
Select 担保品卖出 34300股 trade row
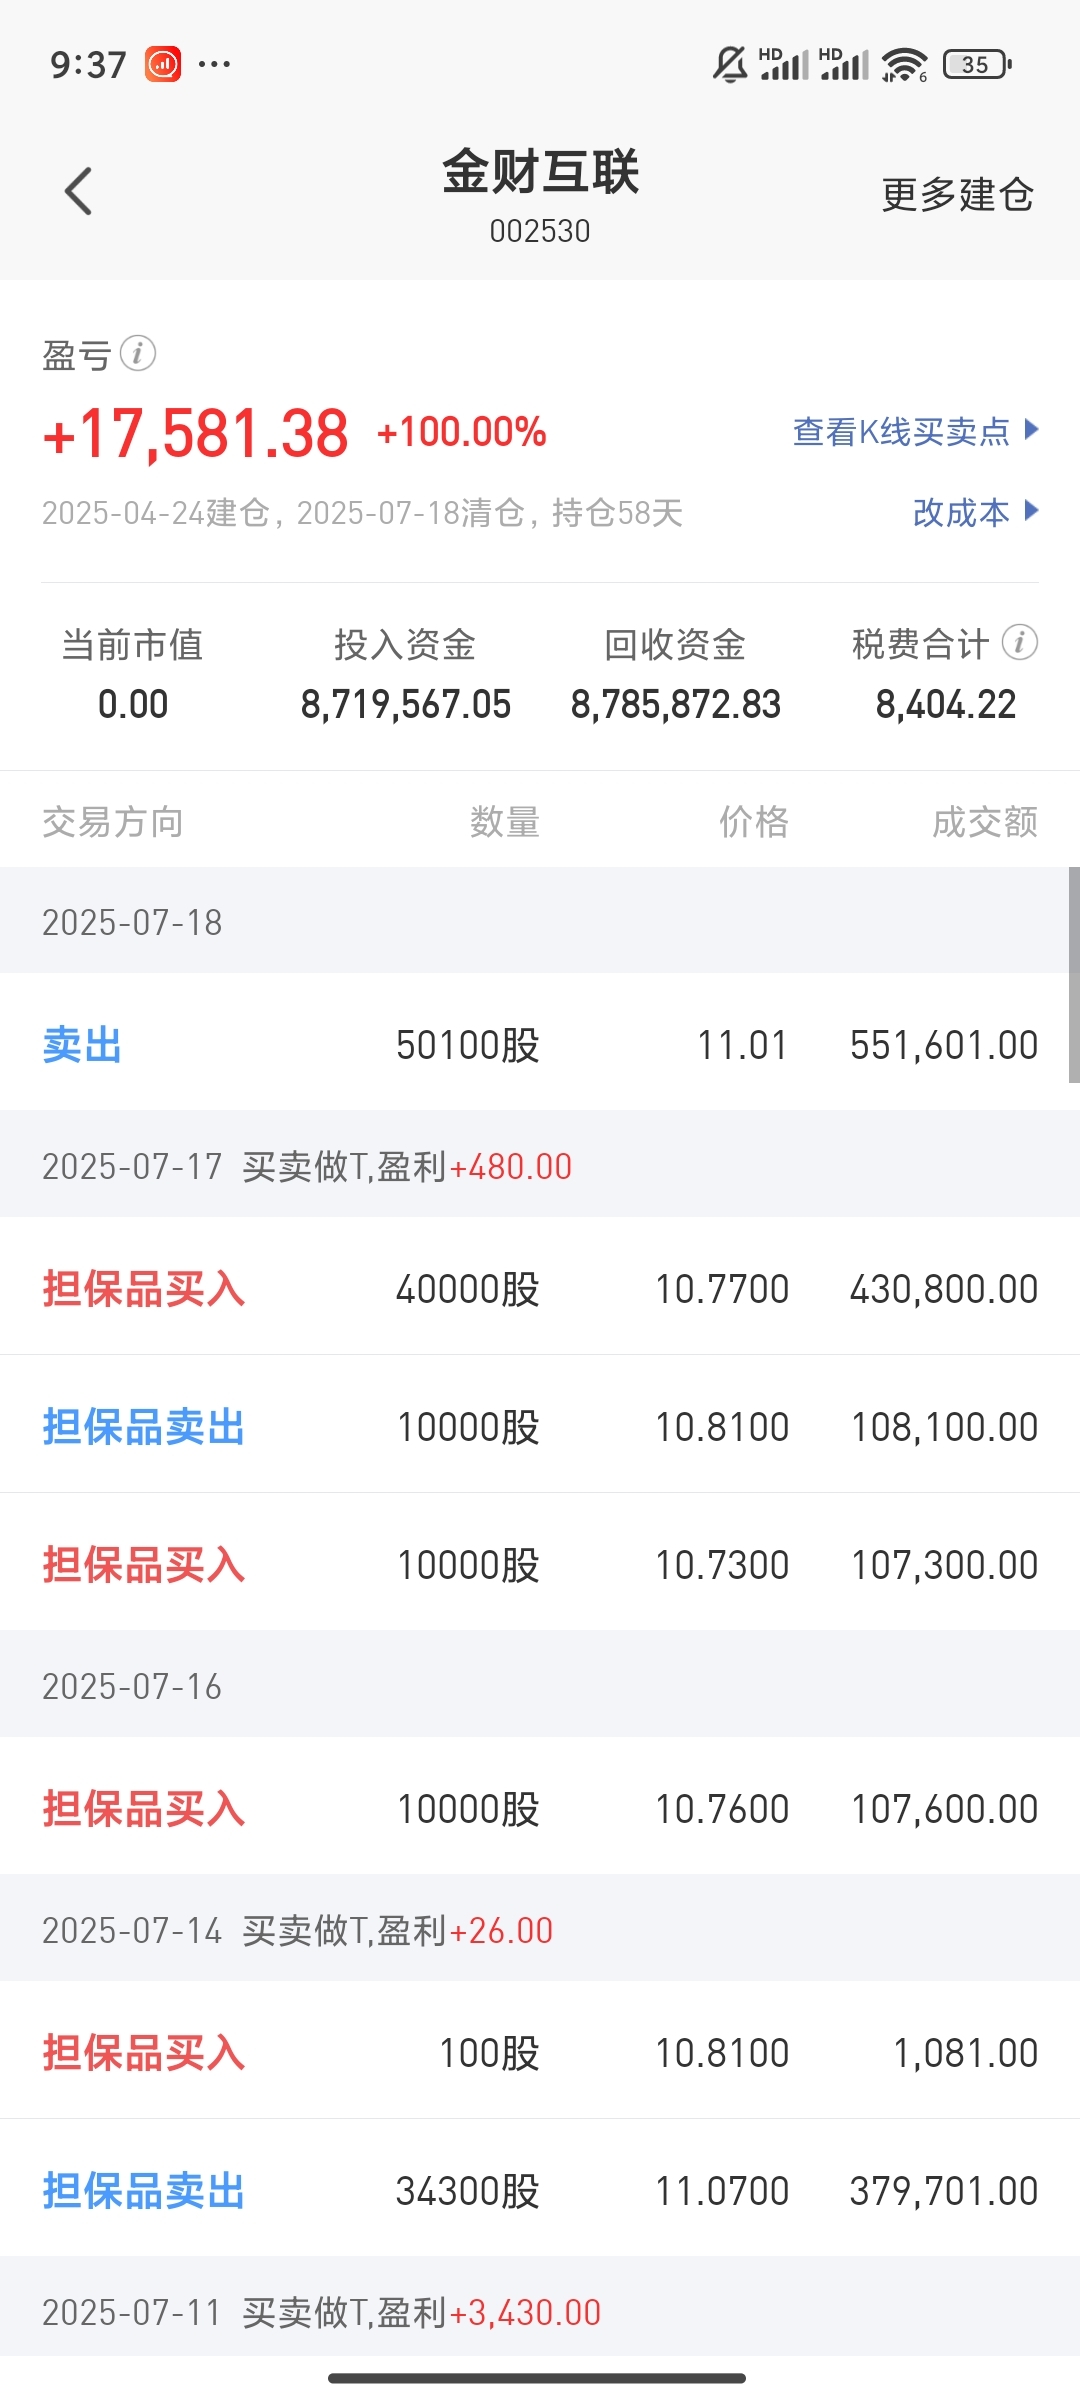[540, 2190]
